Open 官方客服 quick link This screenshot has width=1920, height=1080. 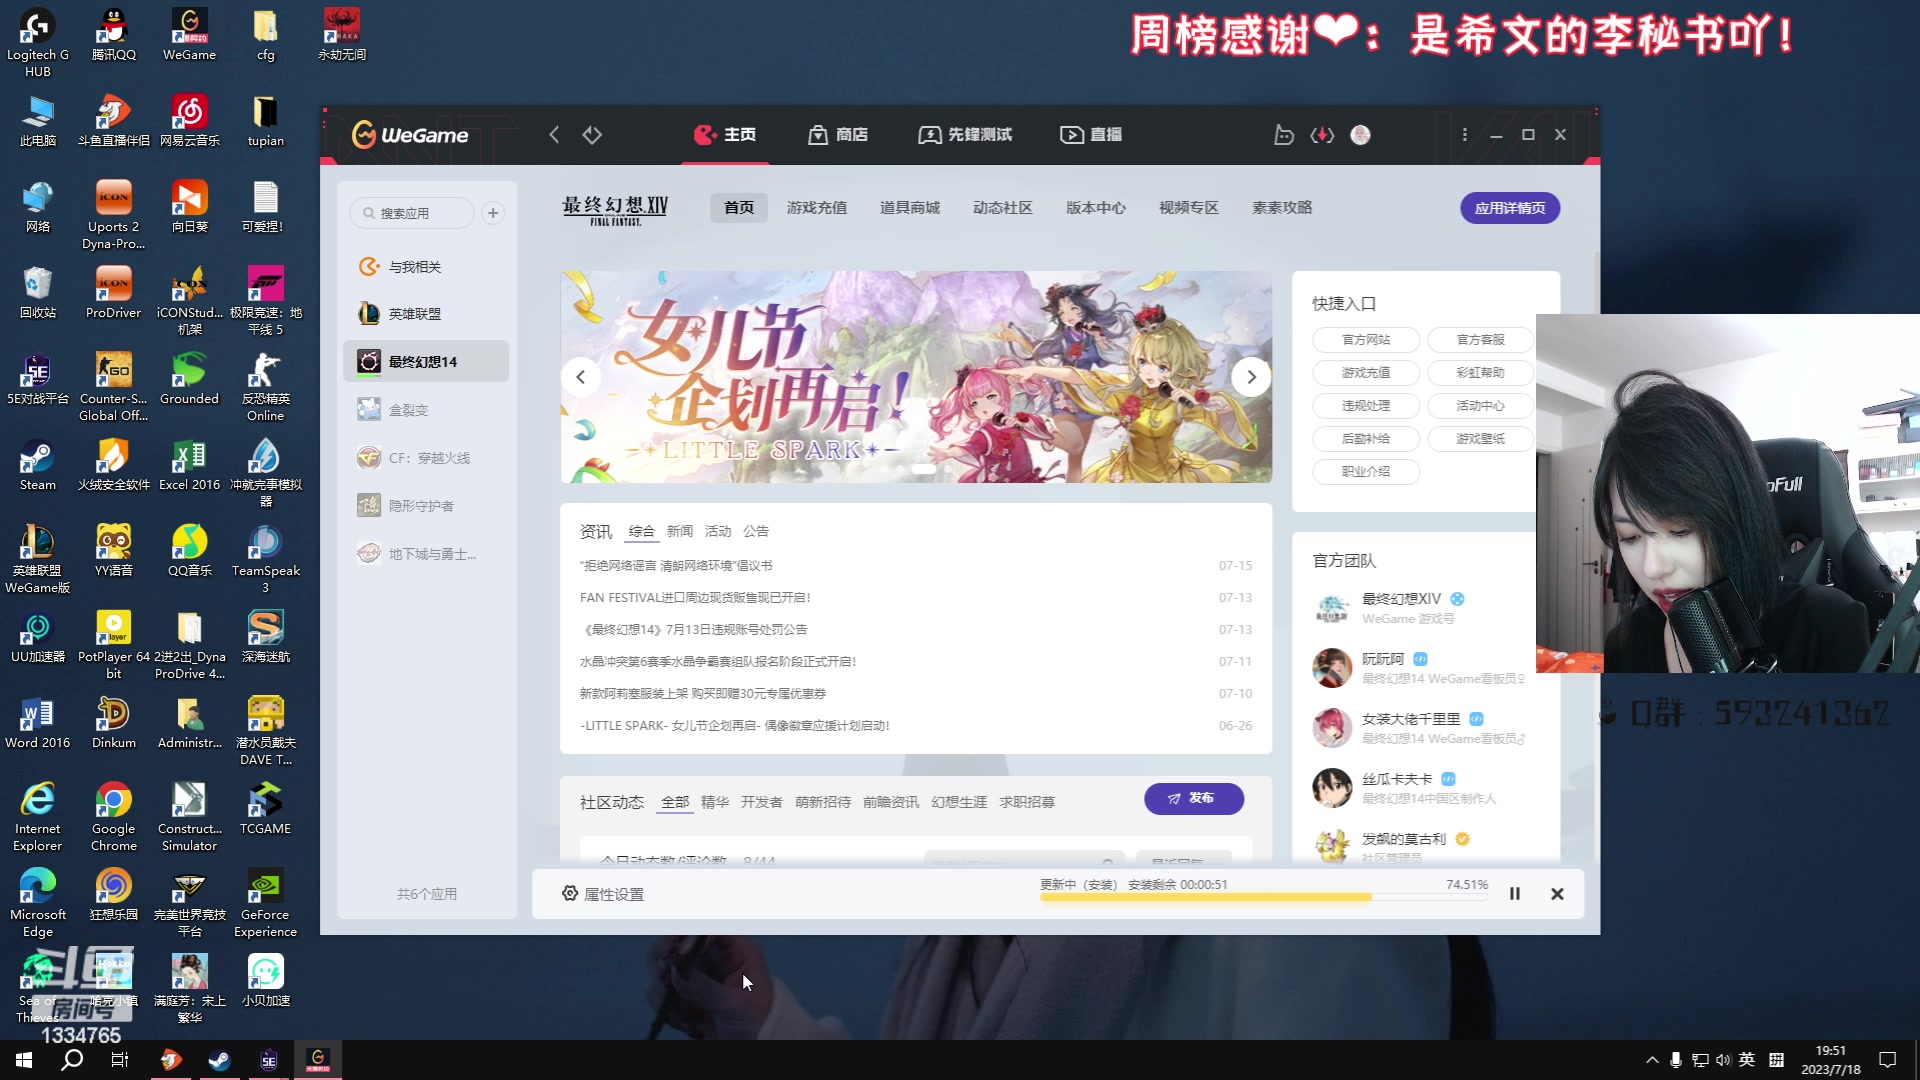coord(1481,340)
